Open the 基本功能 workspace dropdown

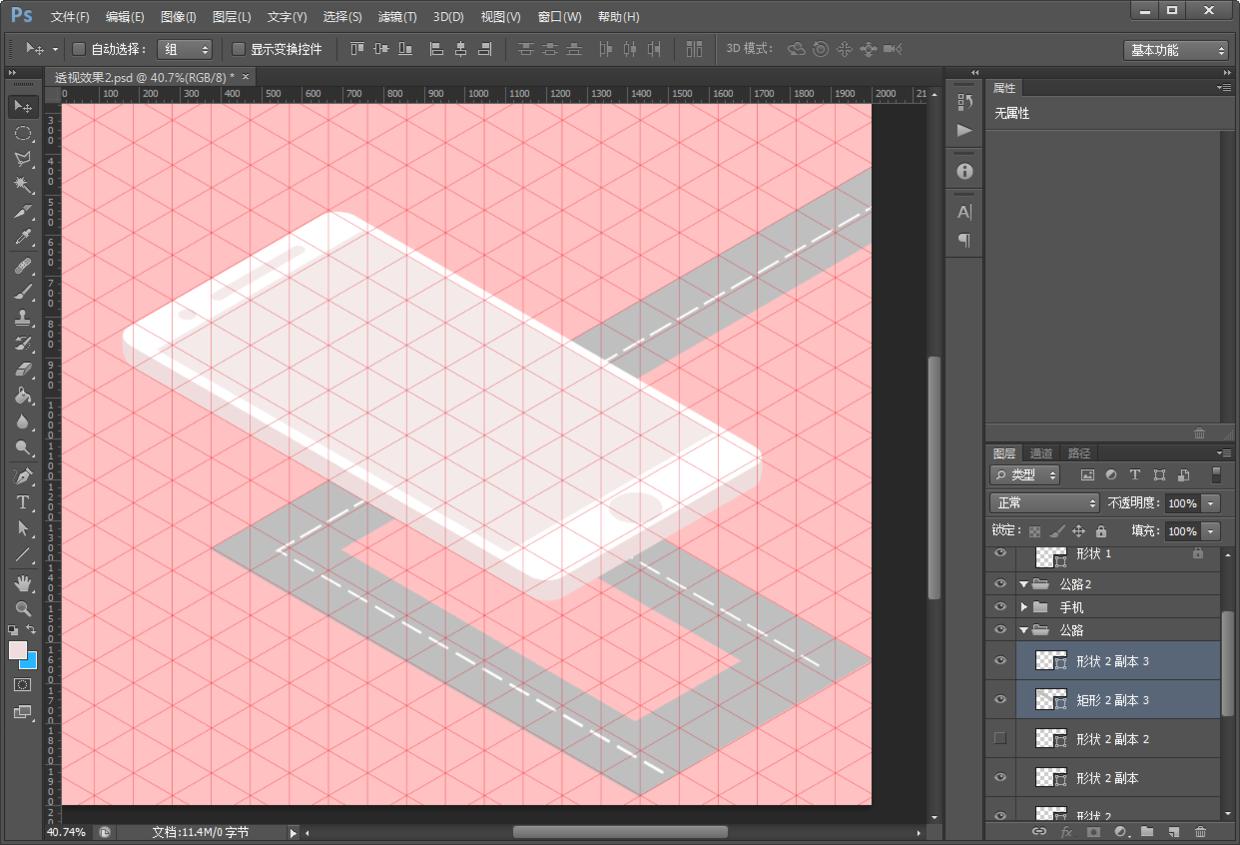[1175, 50]
